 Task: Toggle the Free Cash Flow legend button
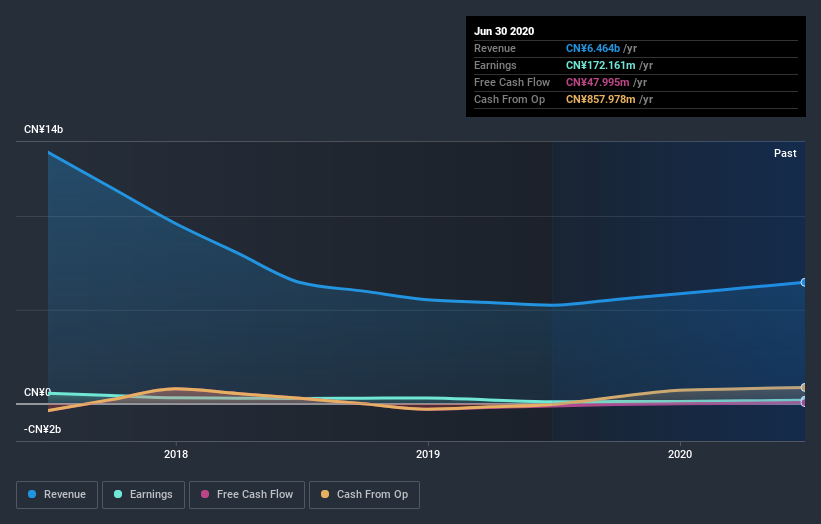[x=247, y=495]
